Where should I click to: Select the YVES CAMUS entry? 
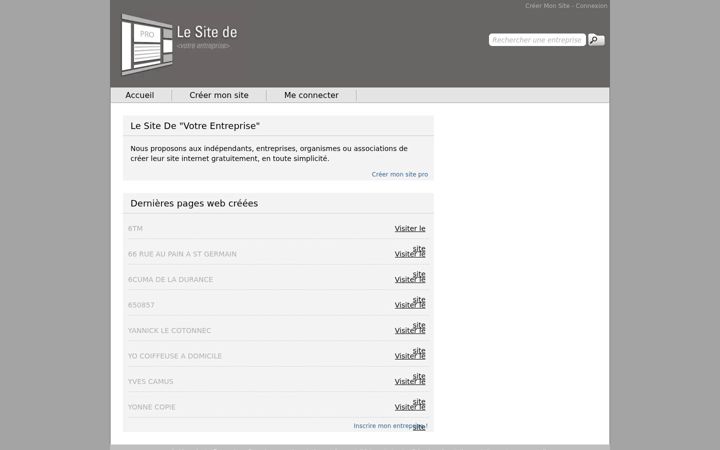click(x=151, y=382)
